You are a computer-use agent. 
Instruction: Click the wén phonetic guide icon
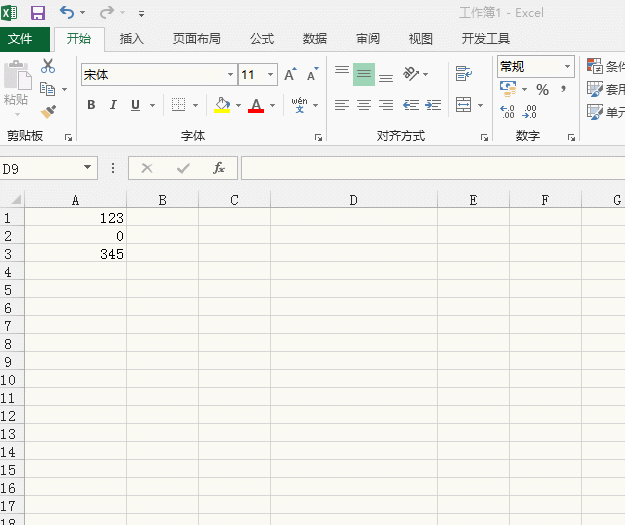coord(299,105)
